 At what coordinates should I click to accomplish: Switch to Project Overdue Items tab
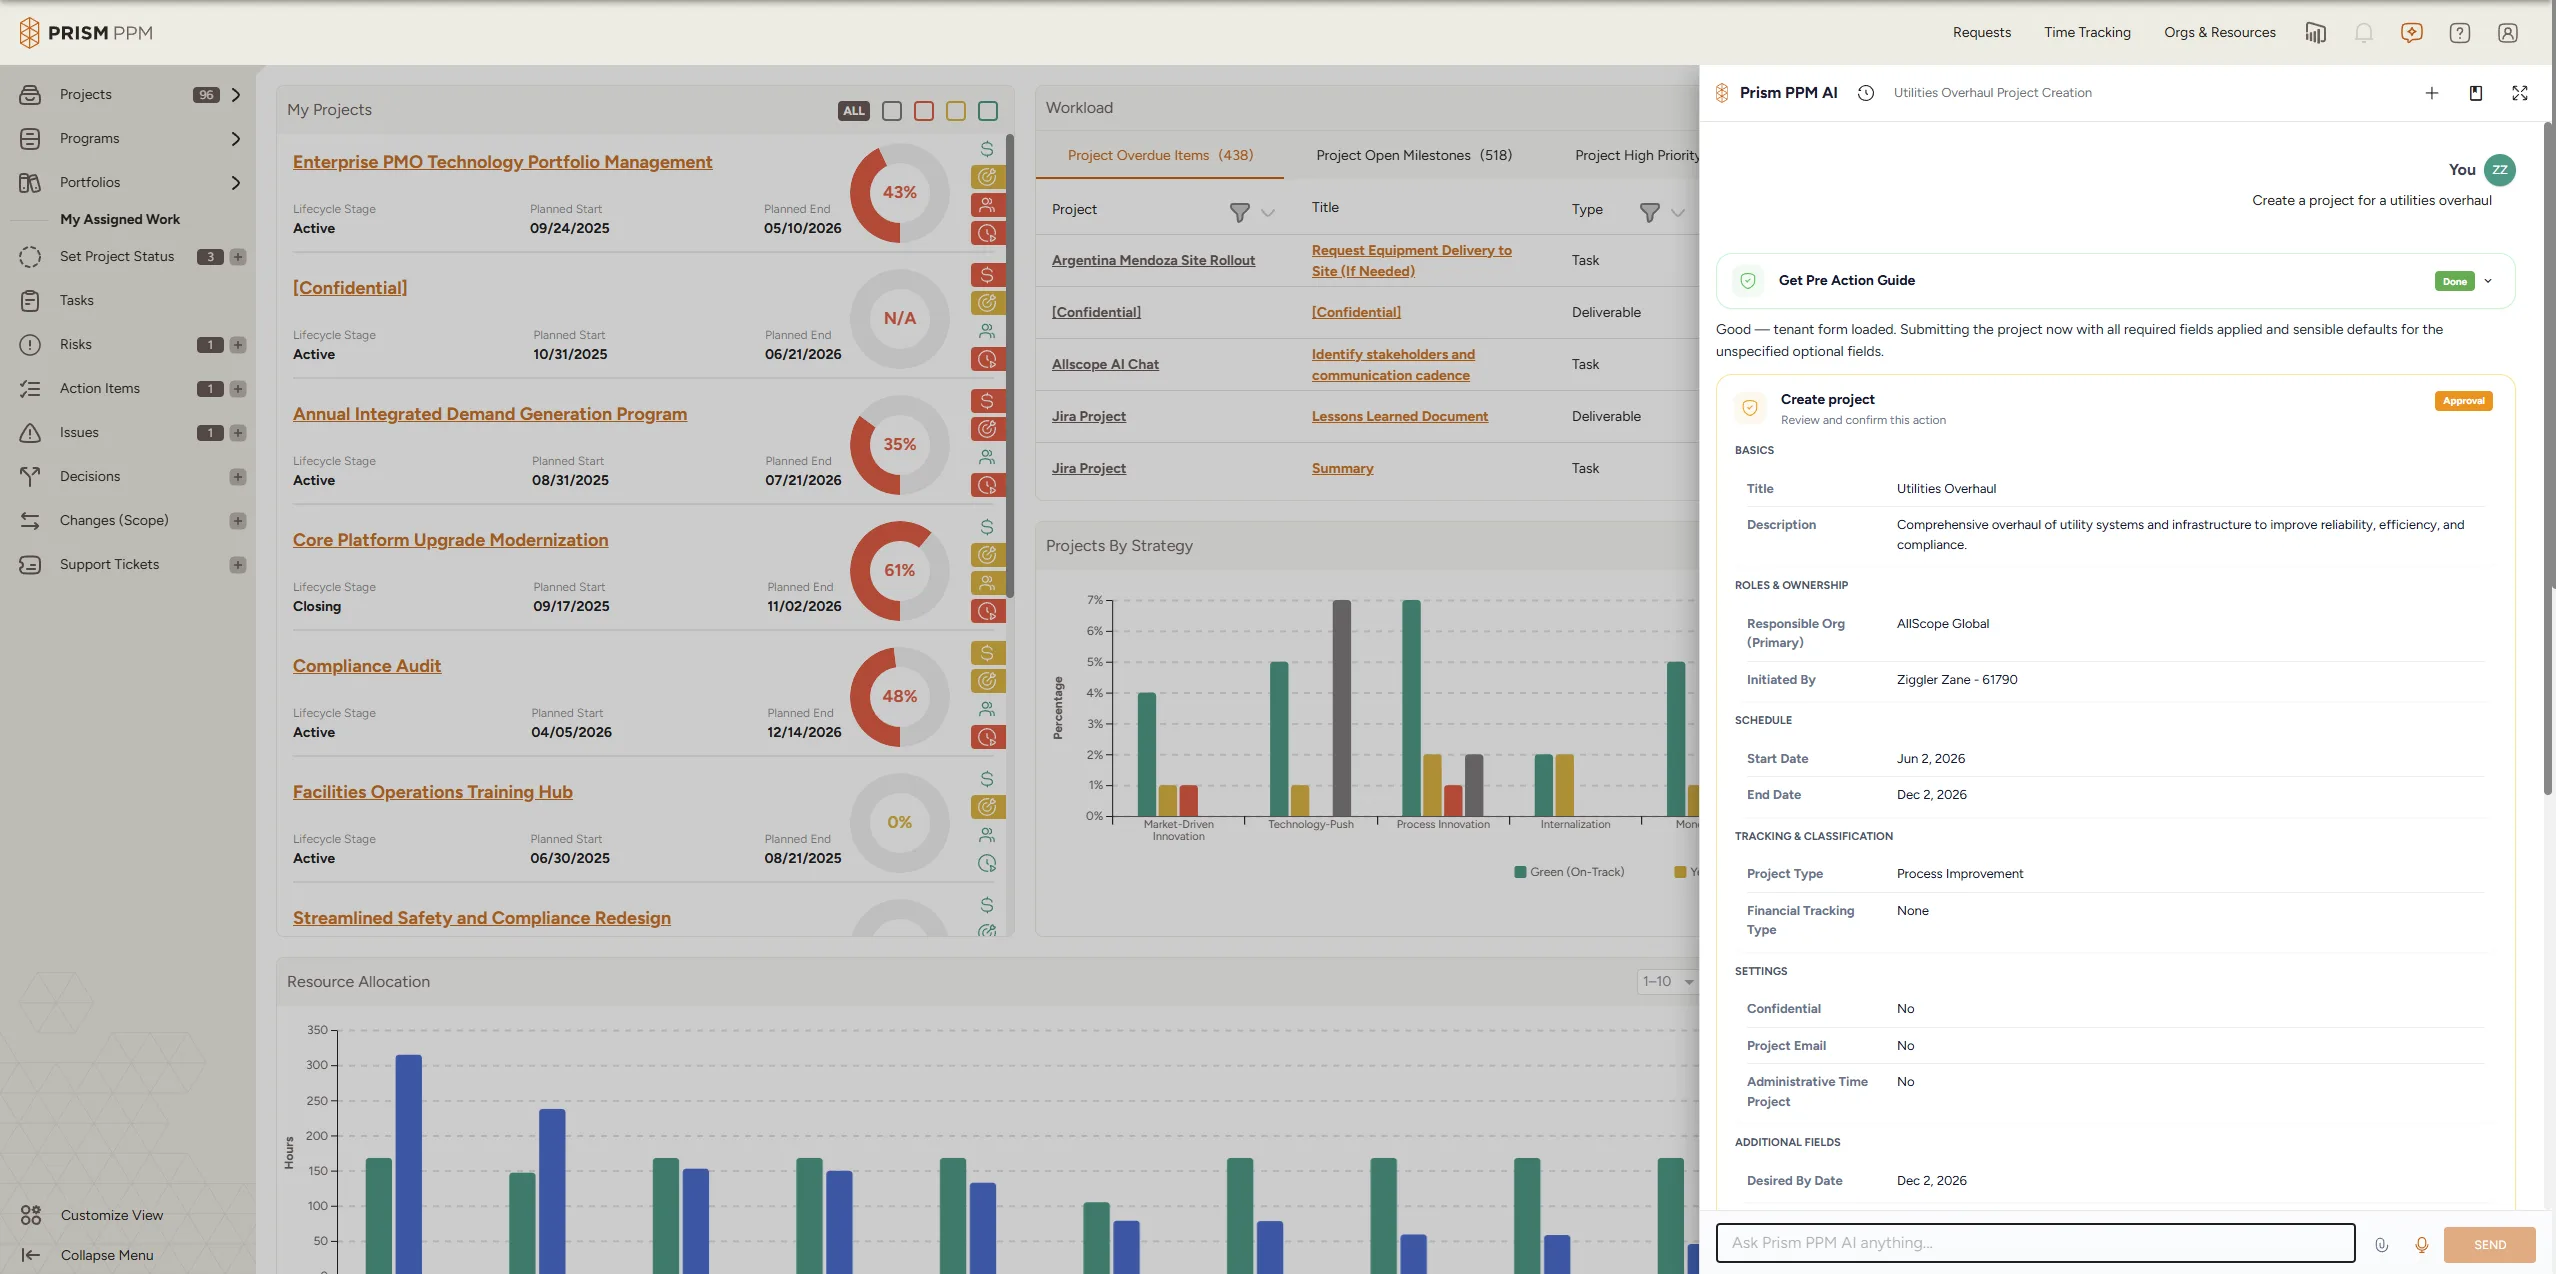coord(1160,155)
